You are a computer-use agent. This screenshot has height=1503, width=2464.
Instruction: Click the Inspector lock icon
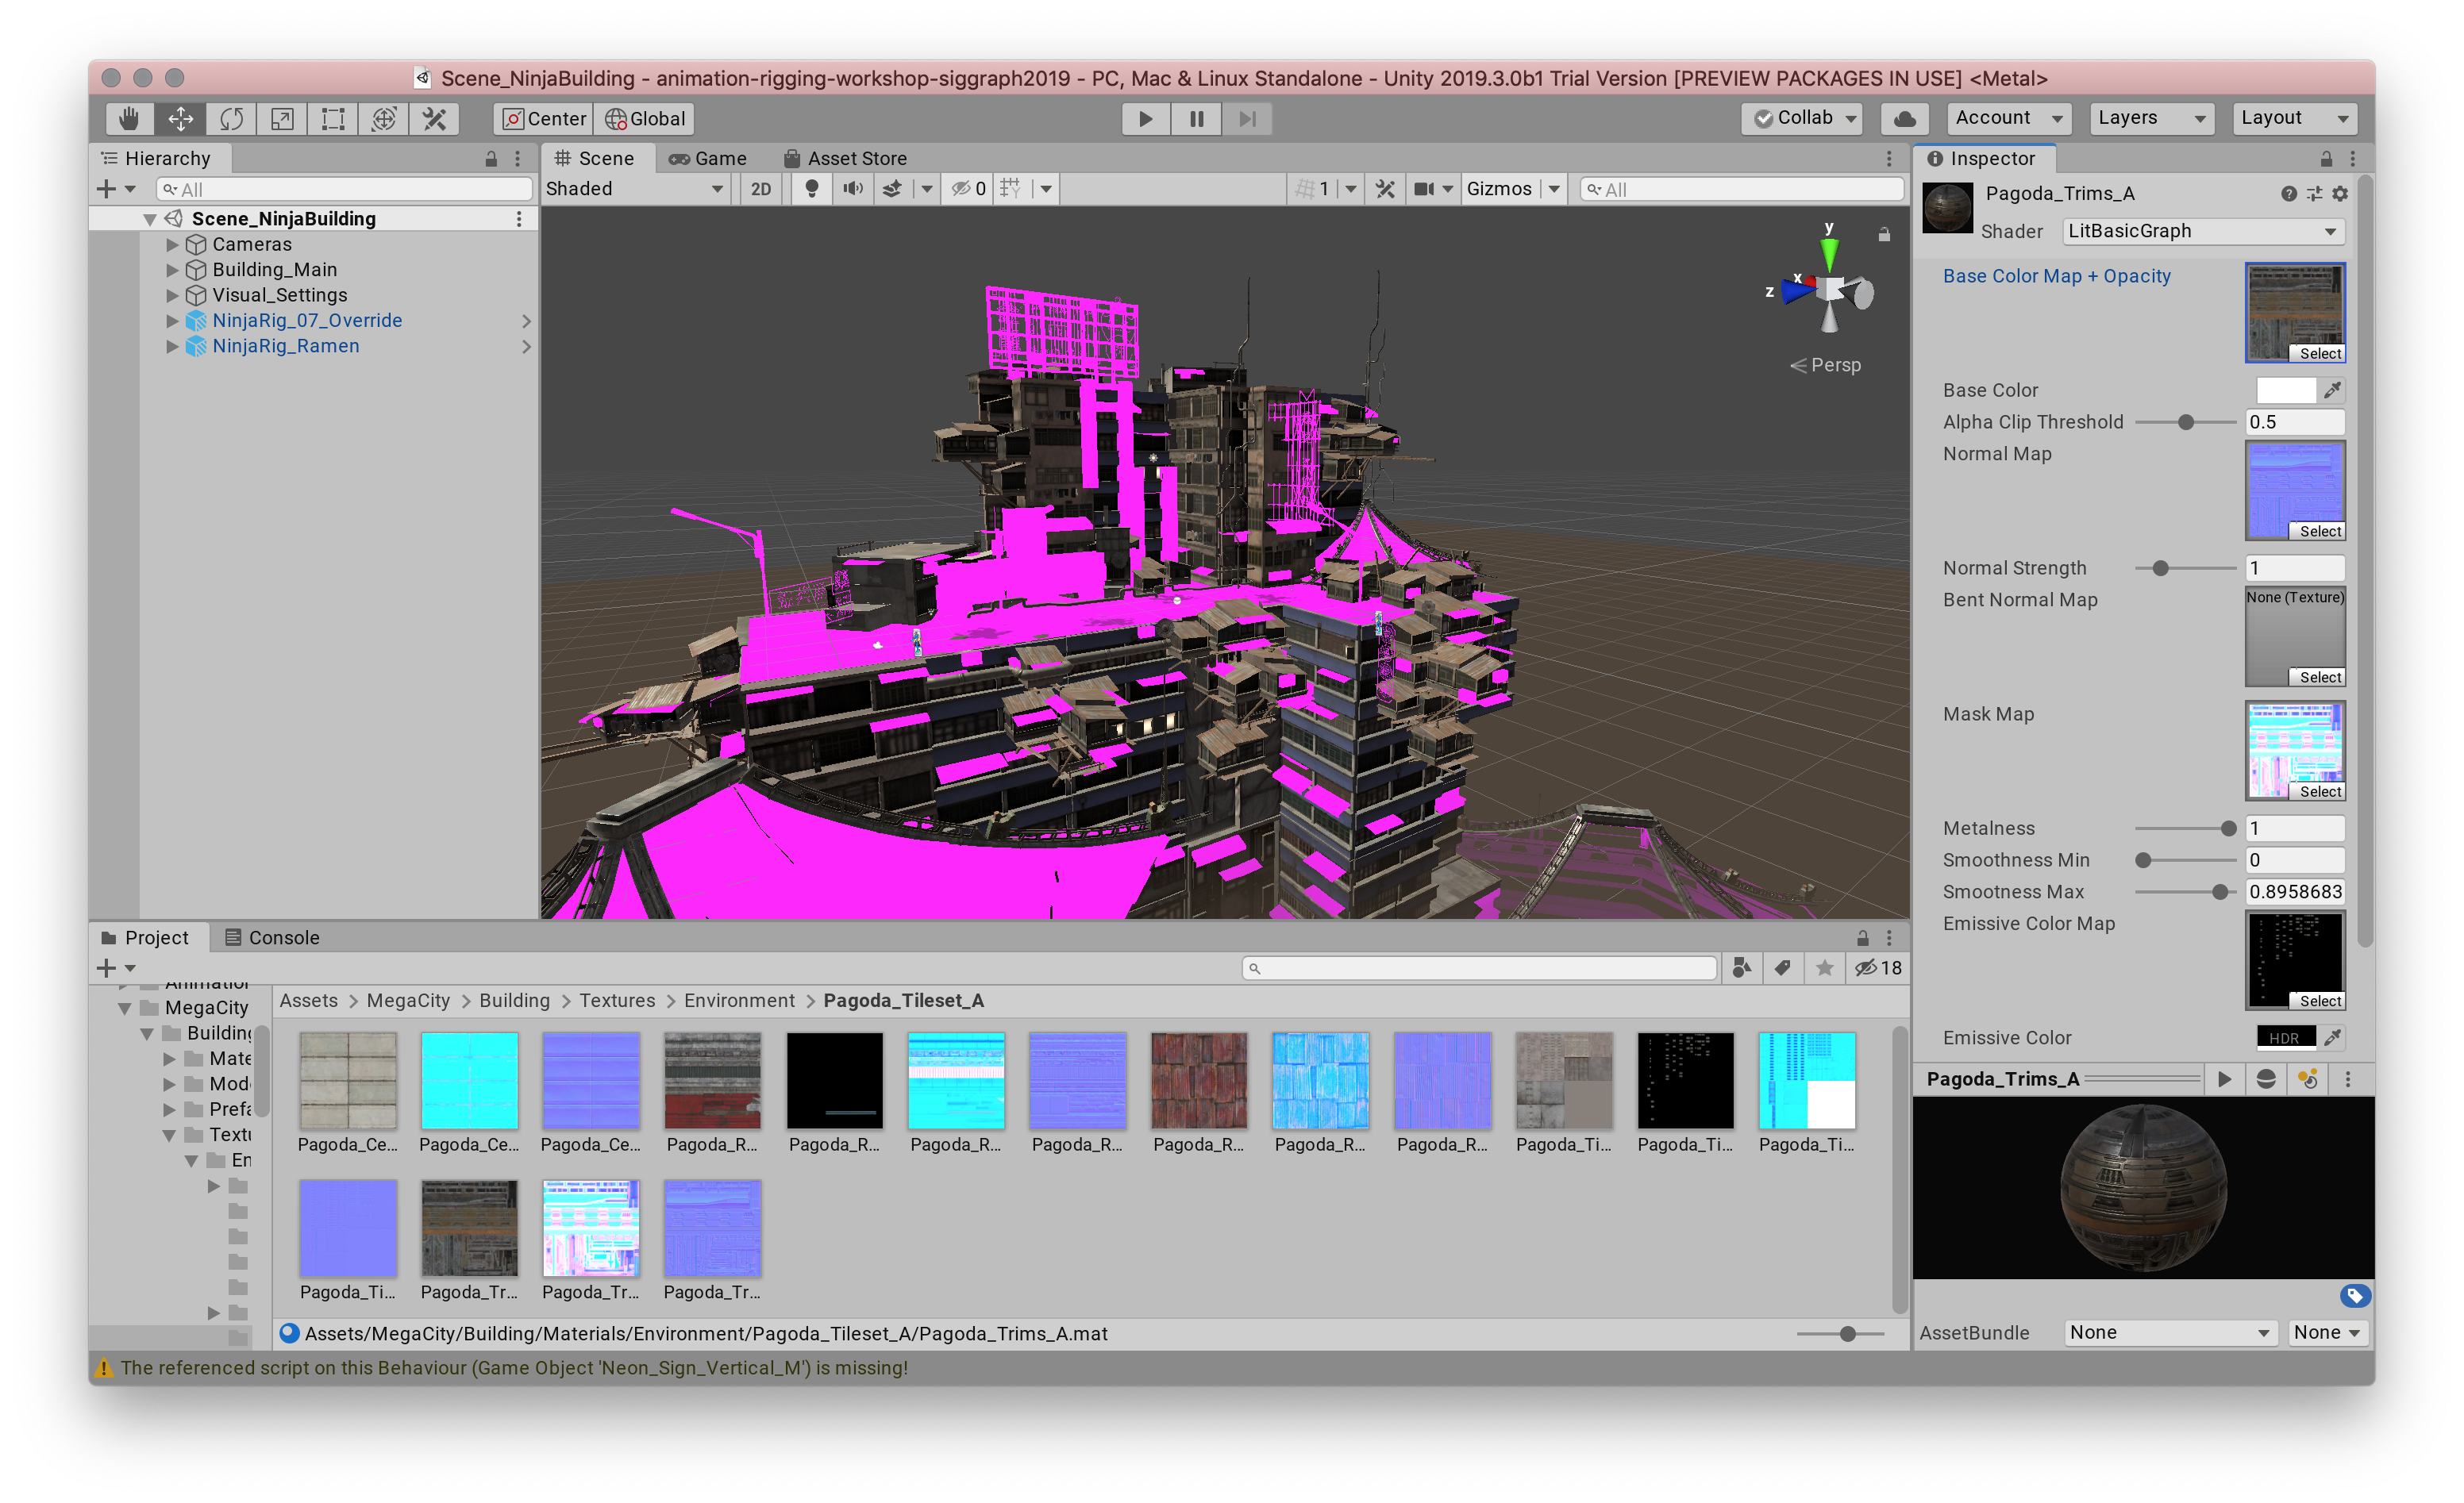[x=2326, y=159]
